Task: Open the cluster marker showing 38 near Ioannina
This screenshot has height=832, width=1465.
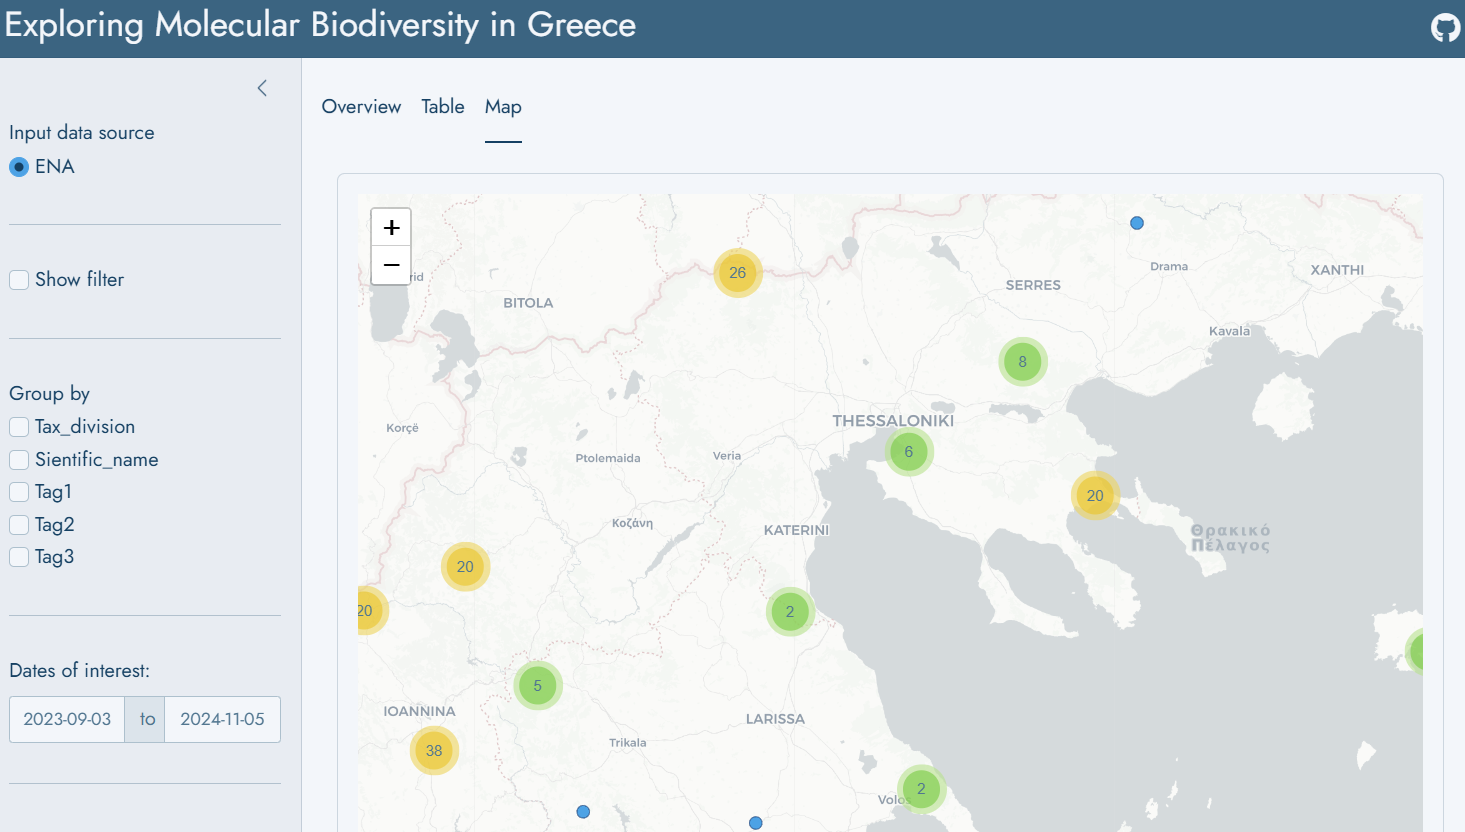Action: pyautogui.click(x=434, y=751)
